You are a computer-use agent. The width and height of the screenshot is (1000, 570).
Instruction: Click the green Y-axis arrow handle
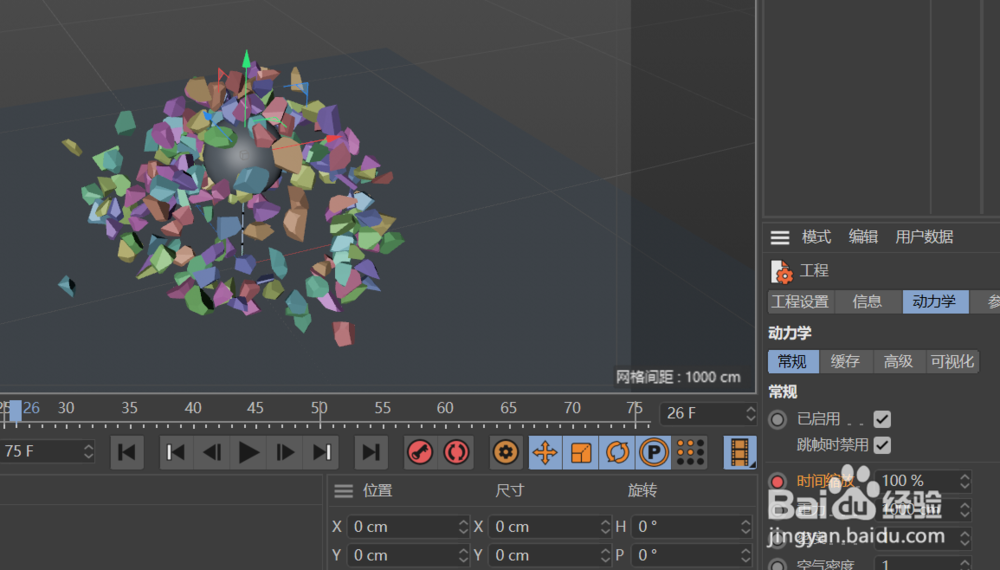point(246,59)
